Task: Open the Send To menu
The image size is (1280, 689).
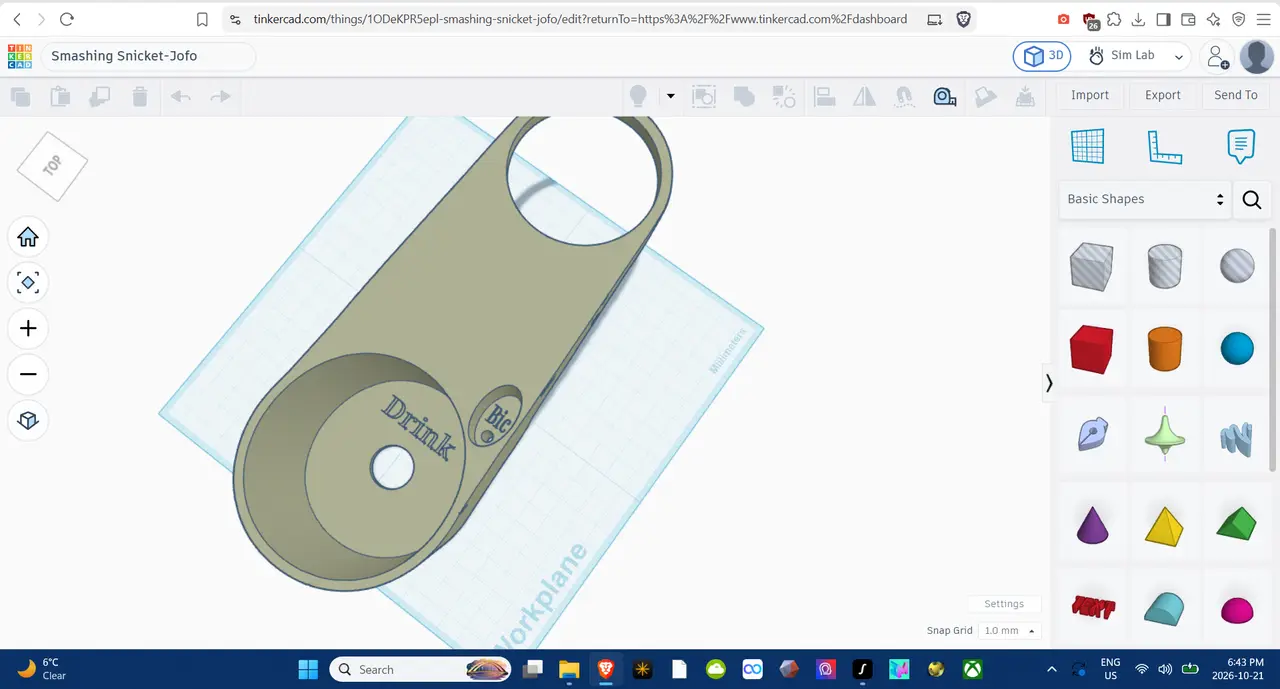Action: [1236, 95]
